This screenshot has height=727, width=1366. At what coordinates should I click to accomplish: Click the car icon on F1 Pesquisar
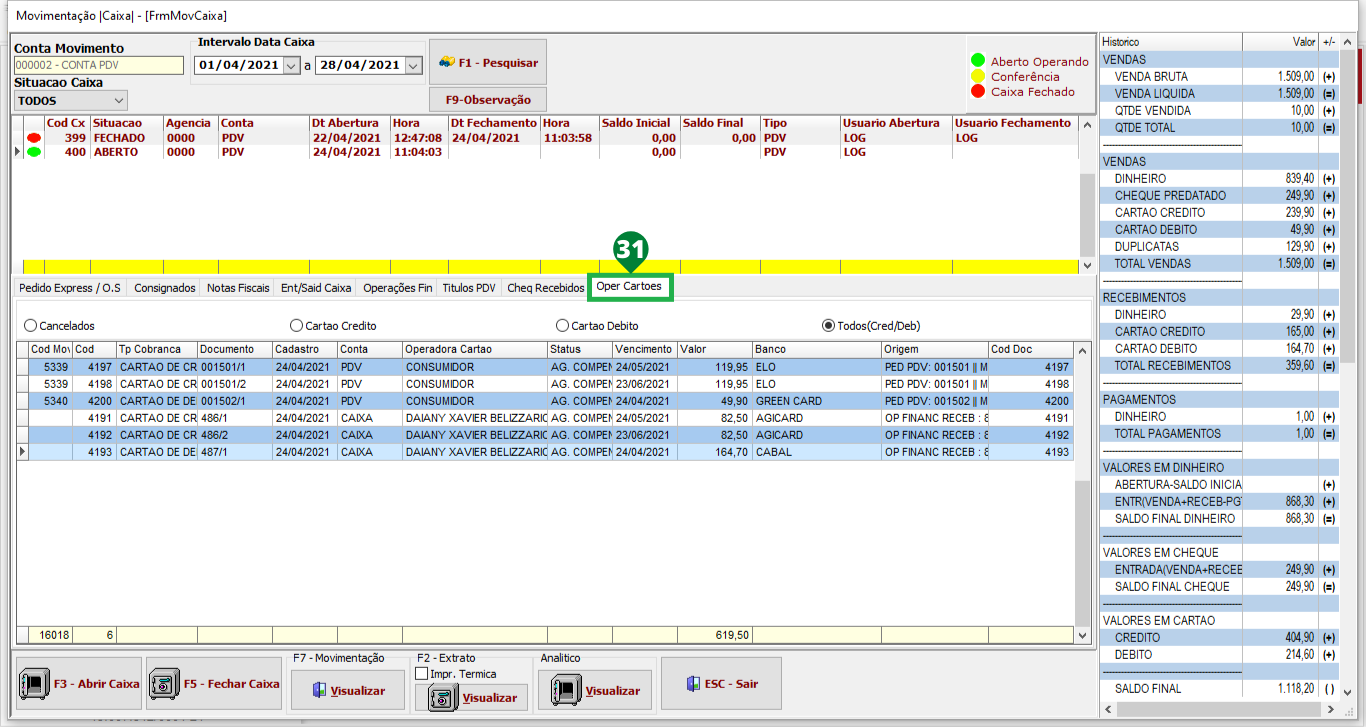(x=447, y=62)
